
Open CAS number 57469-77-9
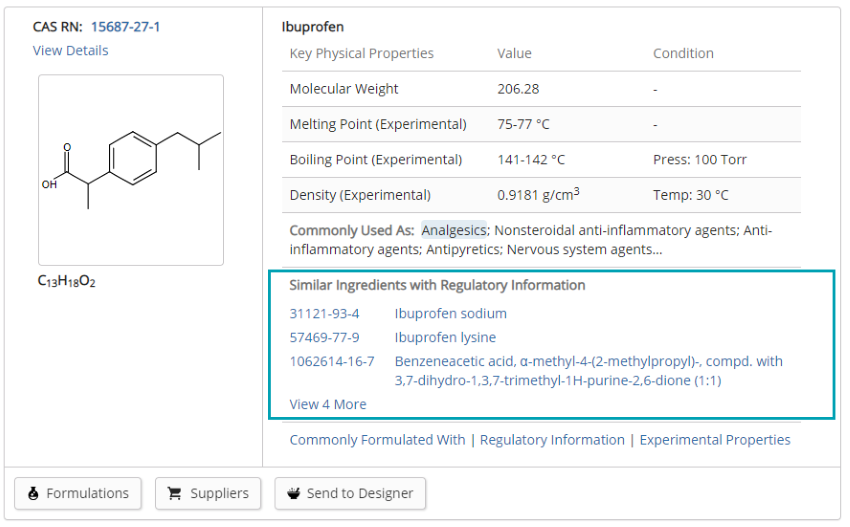click(x=324, y=337)
